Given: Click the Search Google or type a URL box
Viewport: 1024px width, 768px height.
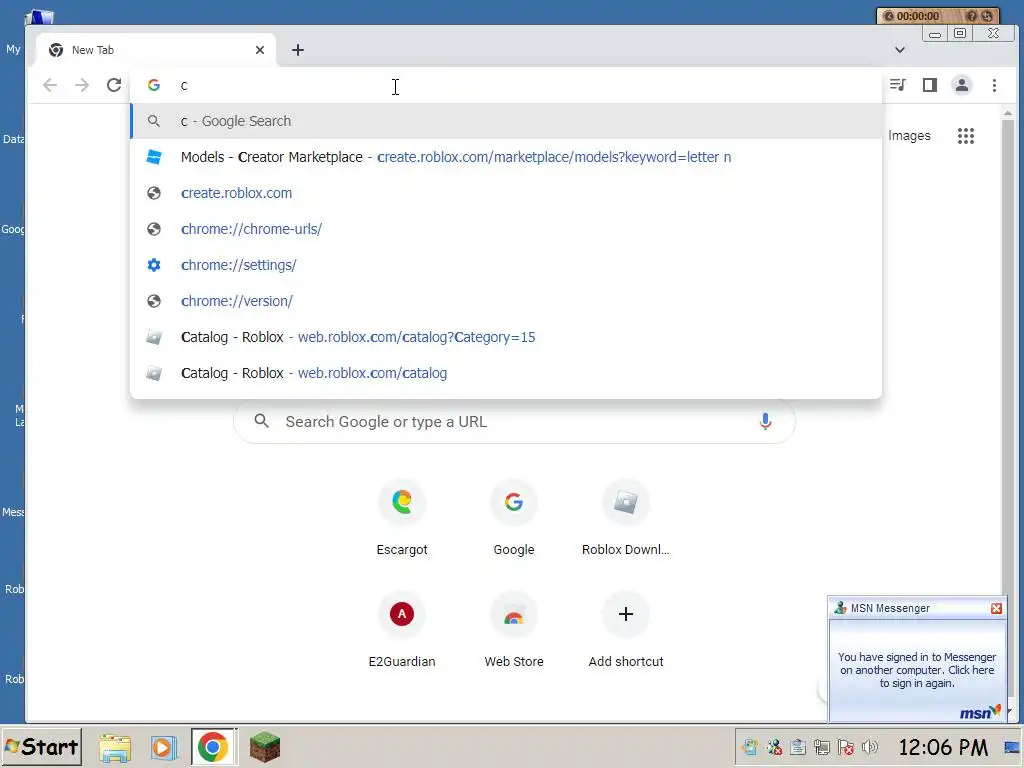Looking at the screenshot, I should (515, 422).
